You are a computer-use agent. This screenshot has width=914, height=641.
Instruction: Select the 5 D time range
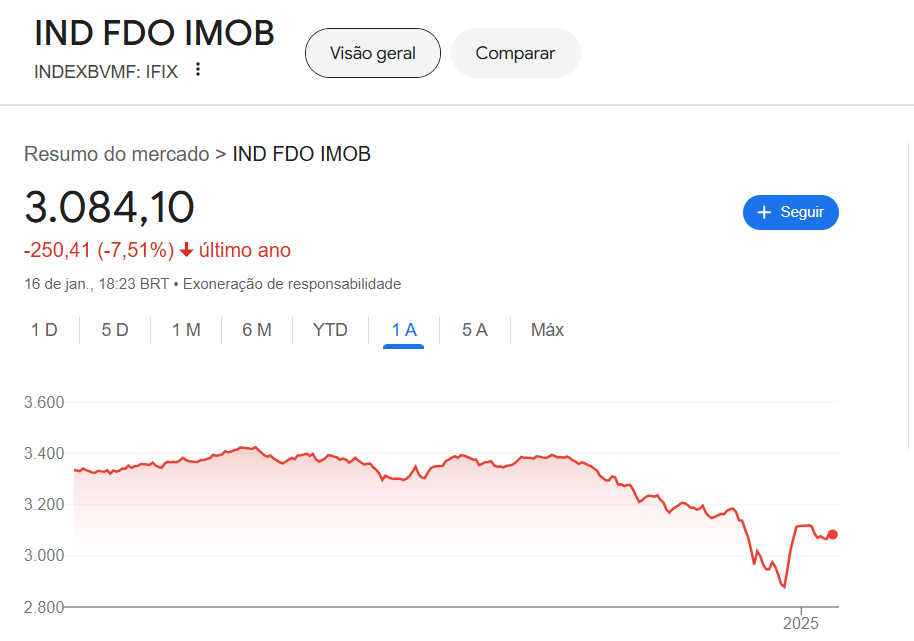tap(115, 330)
